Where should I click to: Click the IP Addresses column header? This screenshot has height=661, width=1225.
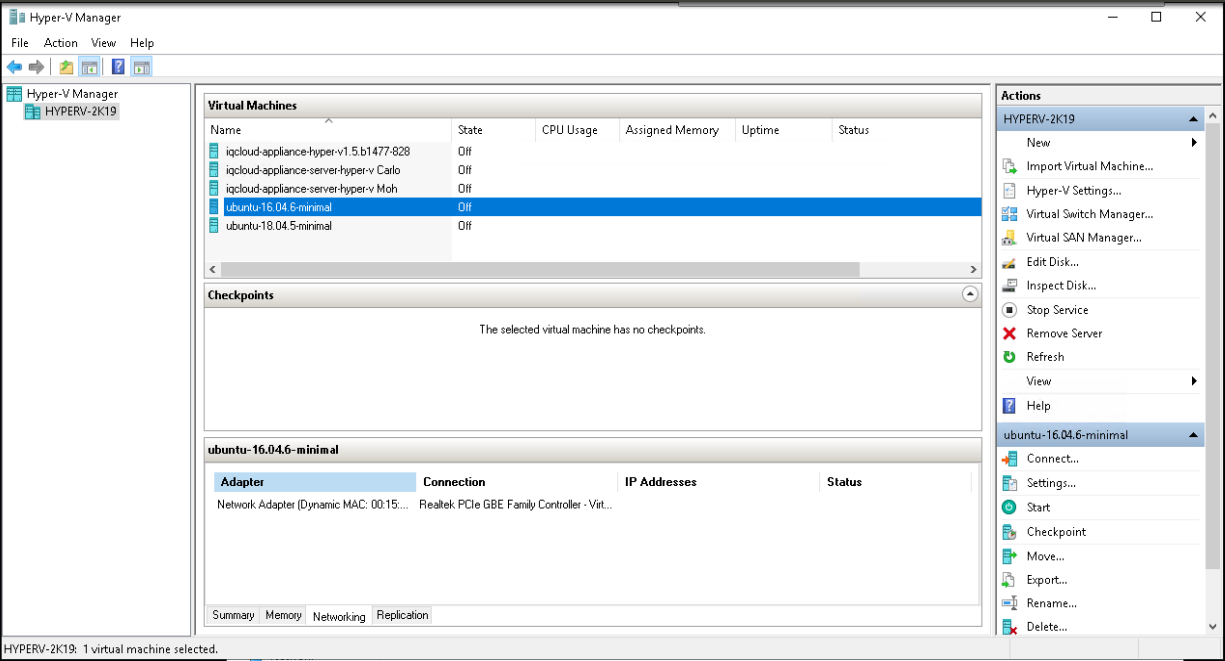click(719, 482)
